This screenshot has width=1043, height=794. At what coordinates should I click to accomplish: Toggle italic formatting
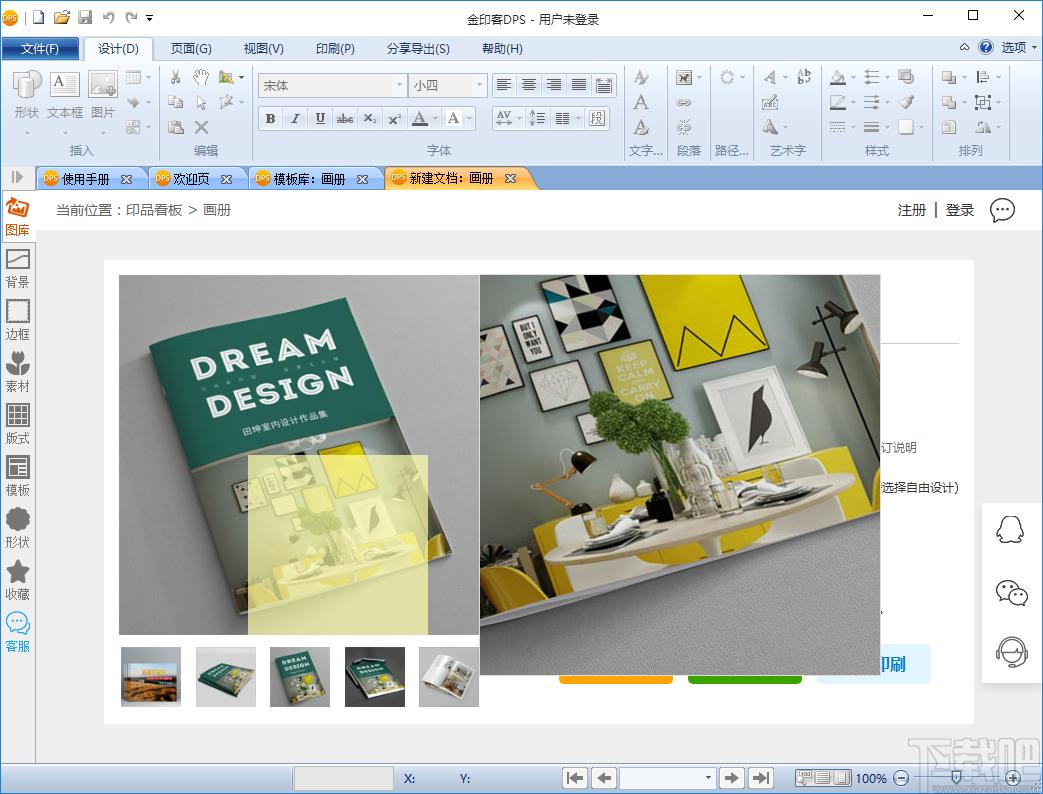coord(295,118)
